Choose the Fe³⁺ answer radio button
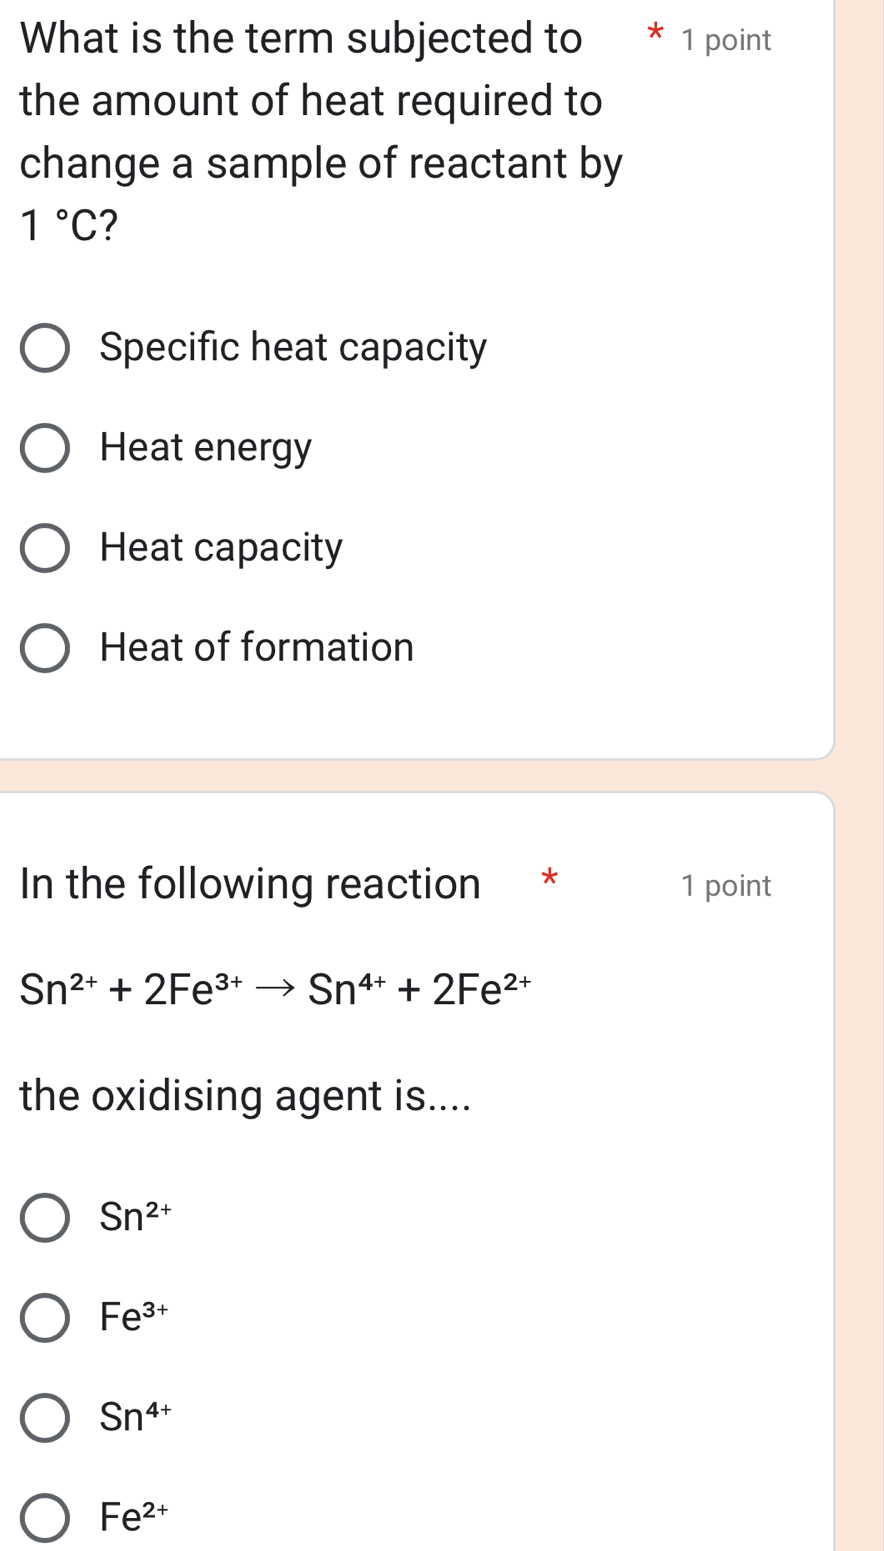Viewport: 884px width, 1551px height. coord(45,1317)
